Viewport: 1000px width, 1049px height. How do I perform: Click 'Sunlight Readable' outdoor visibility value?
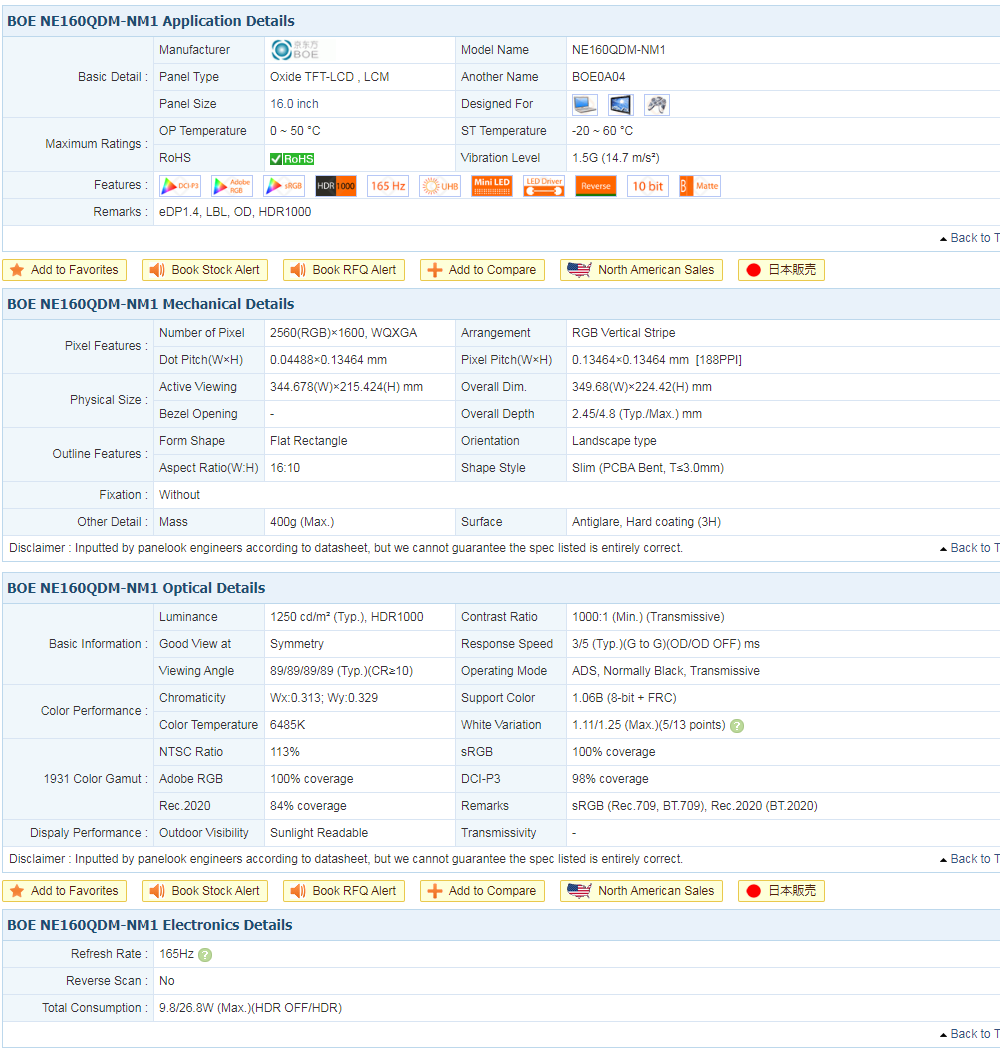tap(319, 834)
